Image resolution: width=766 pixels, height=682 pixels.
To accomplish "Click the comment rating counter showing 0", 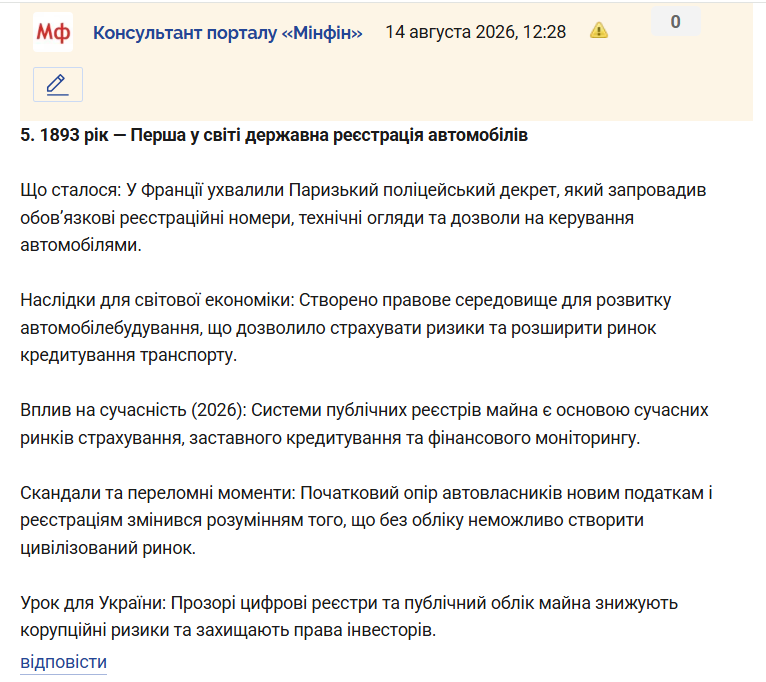I will [676, 21].
